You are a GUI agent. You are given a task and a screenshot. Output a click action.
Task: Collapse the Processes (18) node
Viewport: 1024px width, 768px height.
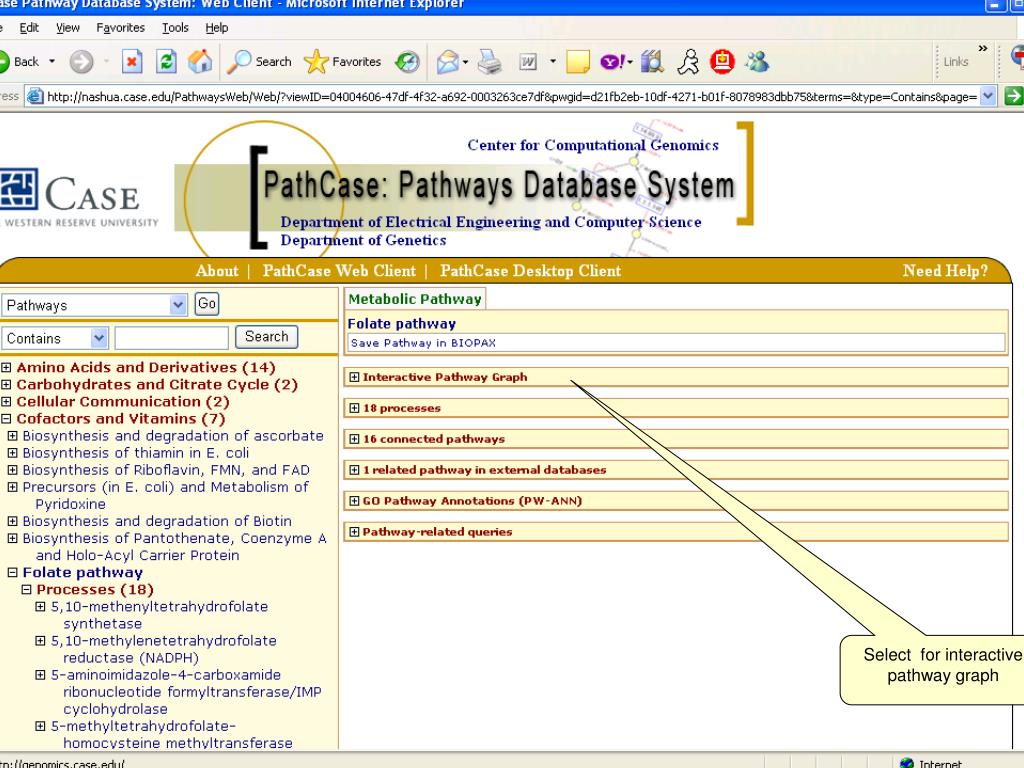(26, 590)
